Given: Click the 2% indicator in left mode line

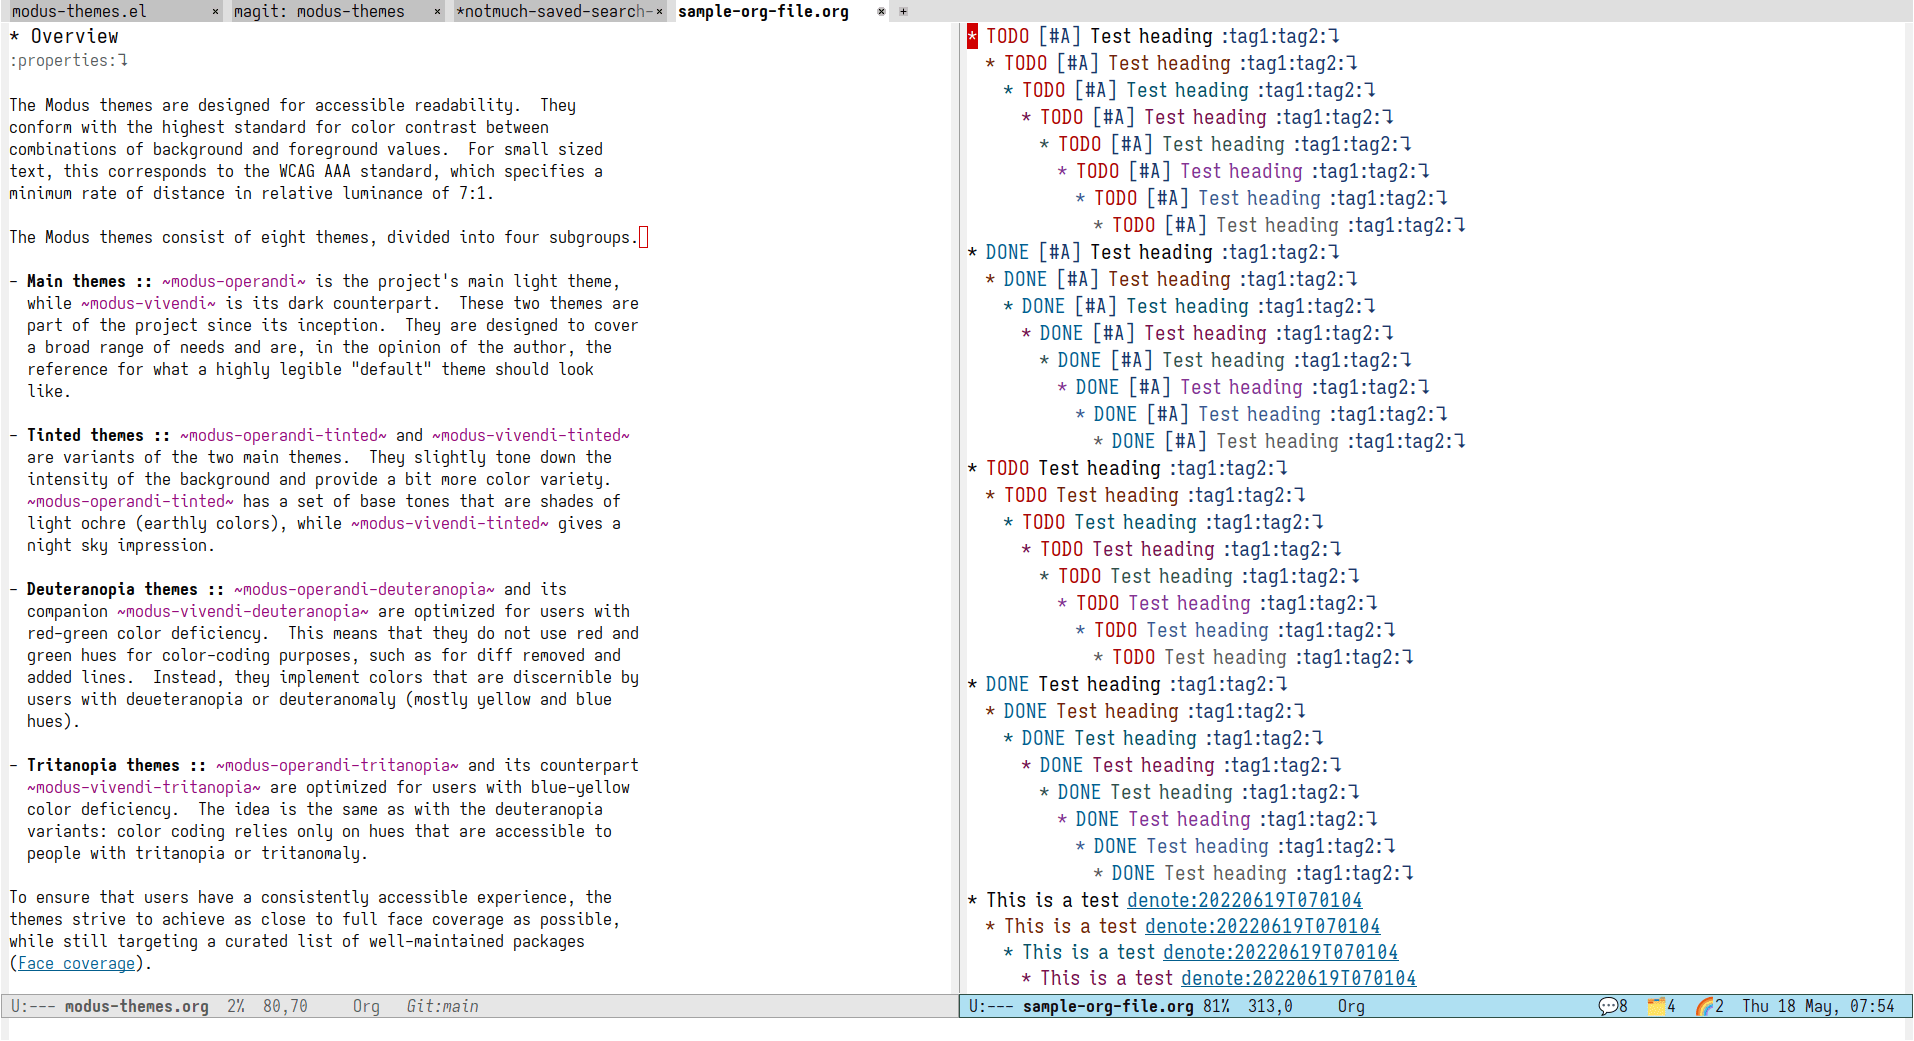Looking at the screenshot, I should [x=236, y=1006].
